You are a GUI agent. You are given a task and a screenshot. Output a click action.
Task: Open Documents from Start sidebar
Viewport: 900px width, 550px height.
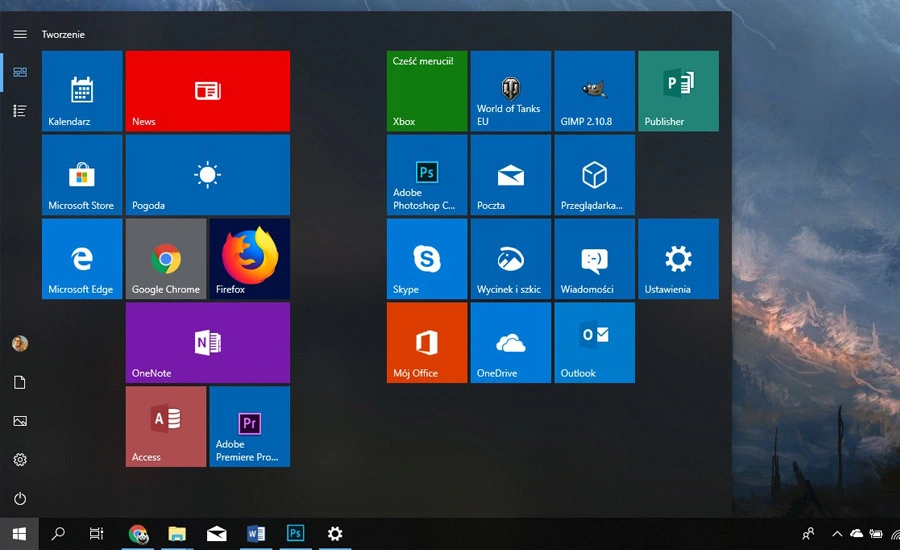point(20,382)
